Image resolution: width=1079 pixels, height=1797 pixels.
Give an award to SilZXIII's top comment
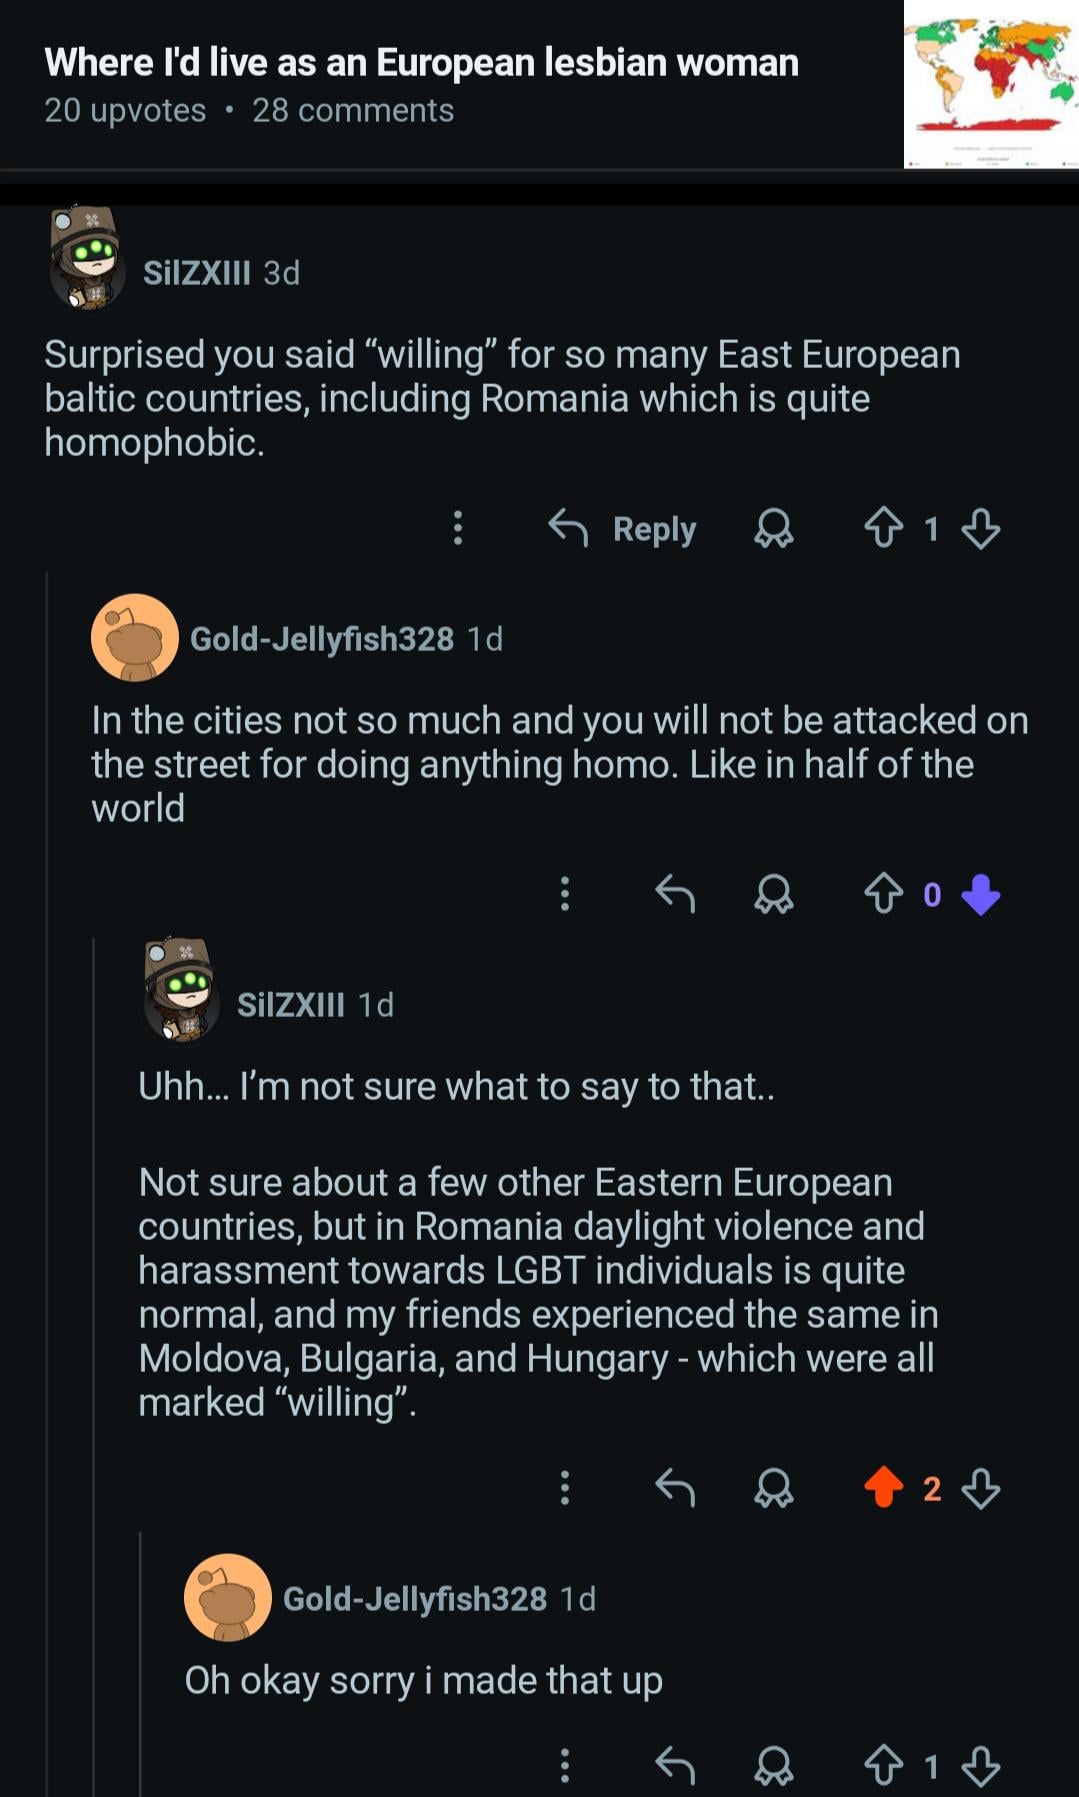pyautogui.click(x=773, y=528)
